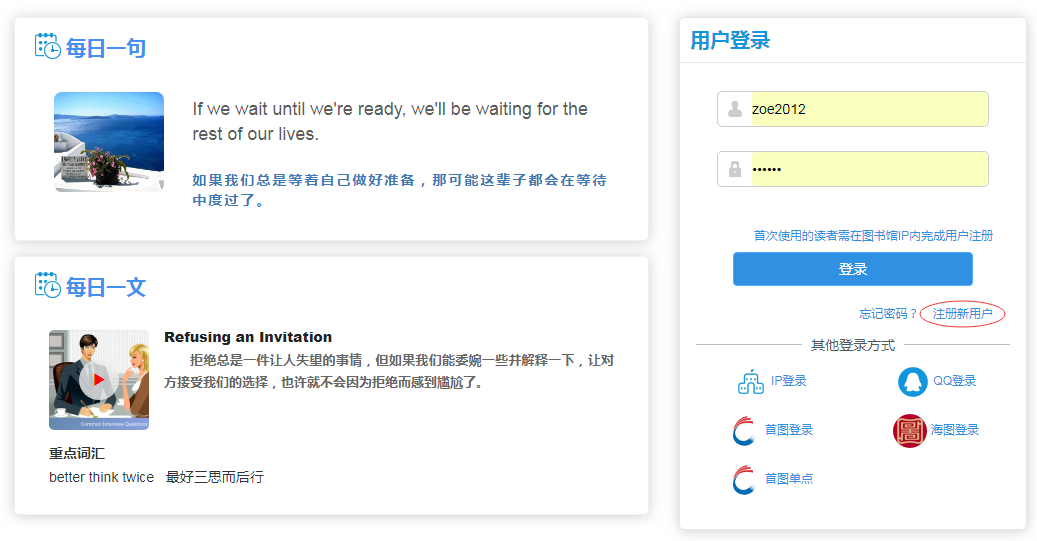This screenshot has width=1037, height=541.
Task: Click the padlock icon in password field
Action: click(735, 169)
